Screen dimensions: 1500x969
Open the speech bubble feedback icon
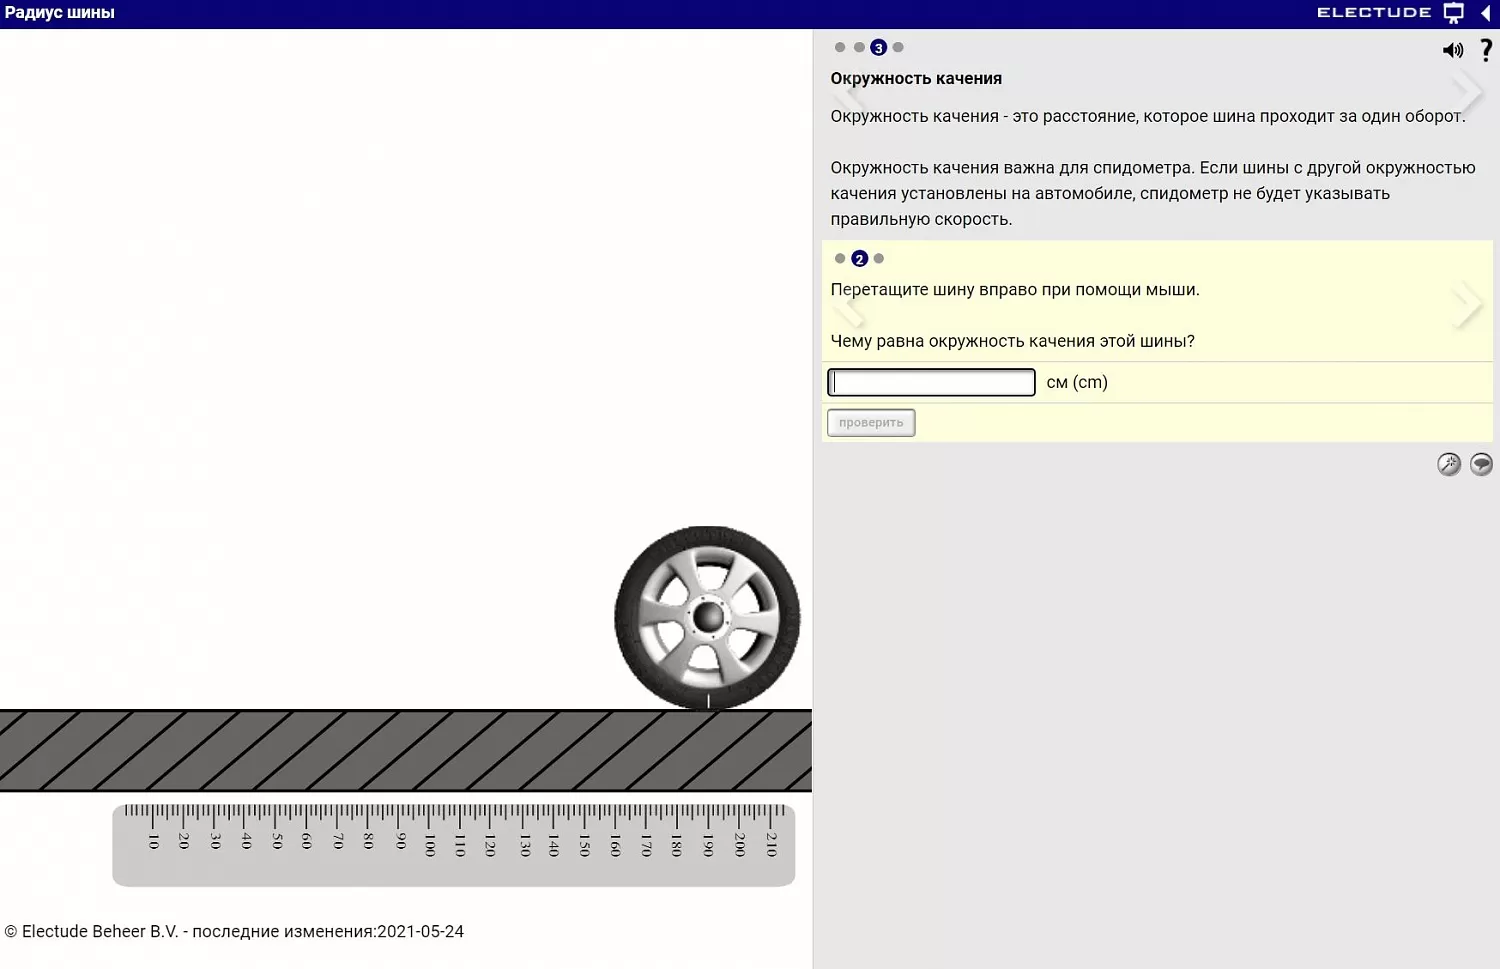(x=1481, y=464)
